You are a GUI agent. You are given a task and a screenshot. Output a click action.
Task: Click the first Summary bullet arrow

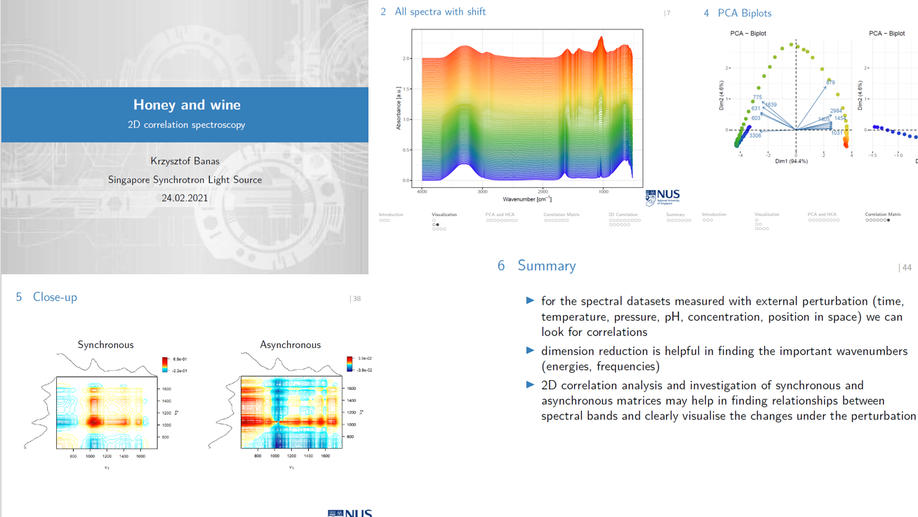pos(530,300)
